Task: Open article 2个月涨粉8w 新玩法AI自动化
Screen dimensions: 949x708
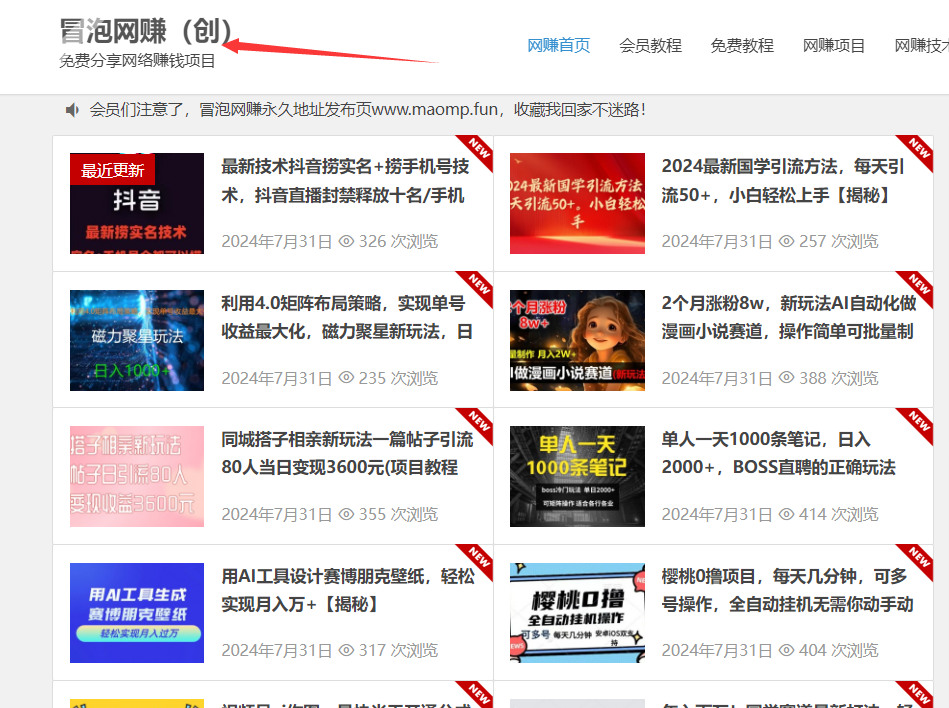Action: tap(787, 317)
